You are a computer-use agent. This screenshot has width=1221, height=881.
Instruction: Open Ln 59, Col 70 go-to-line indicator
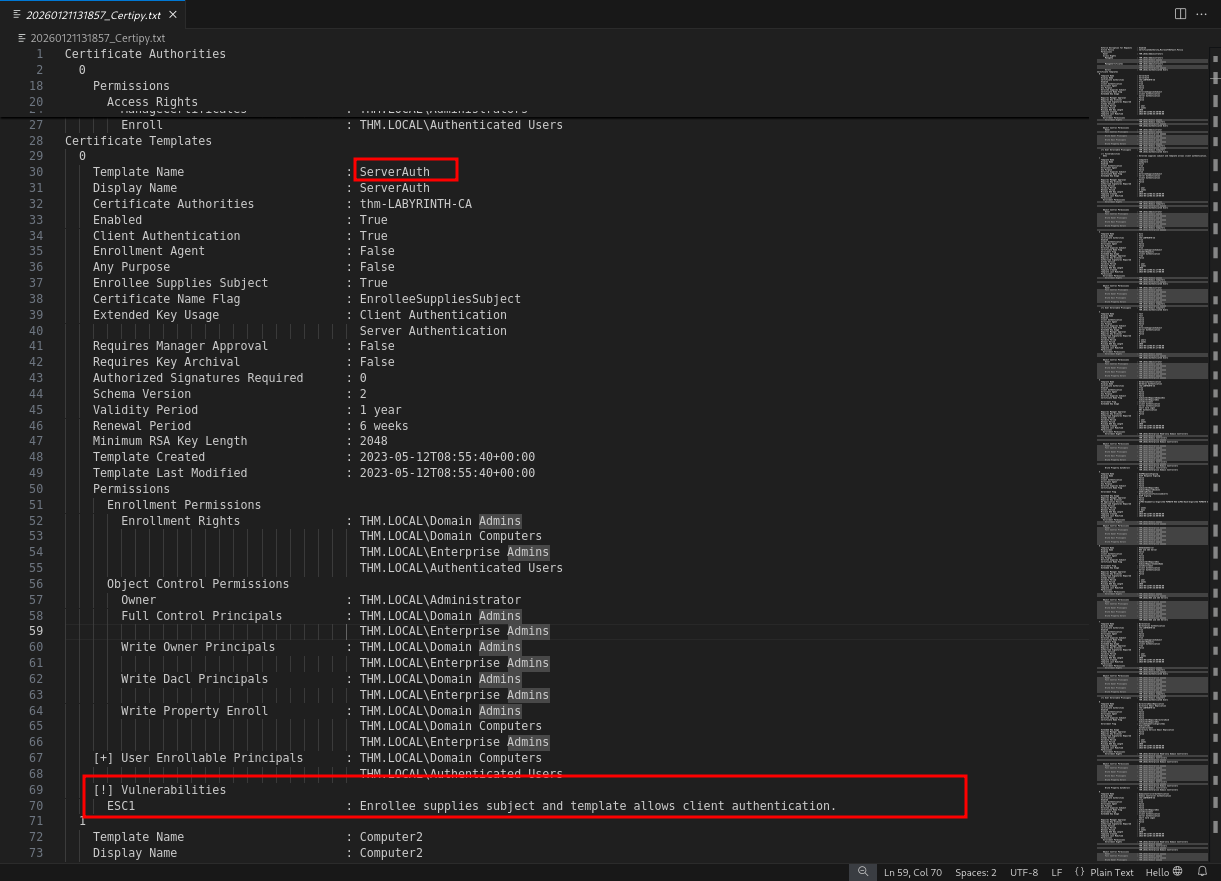(x=912, y=872)
